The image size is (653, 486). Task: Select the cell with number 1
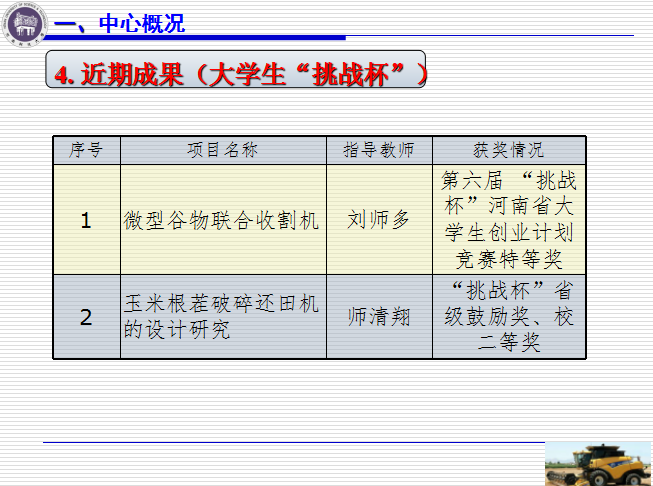click(86, 220)
